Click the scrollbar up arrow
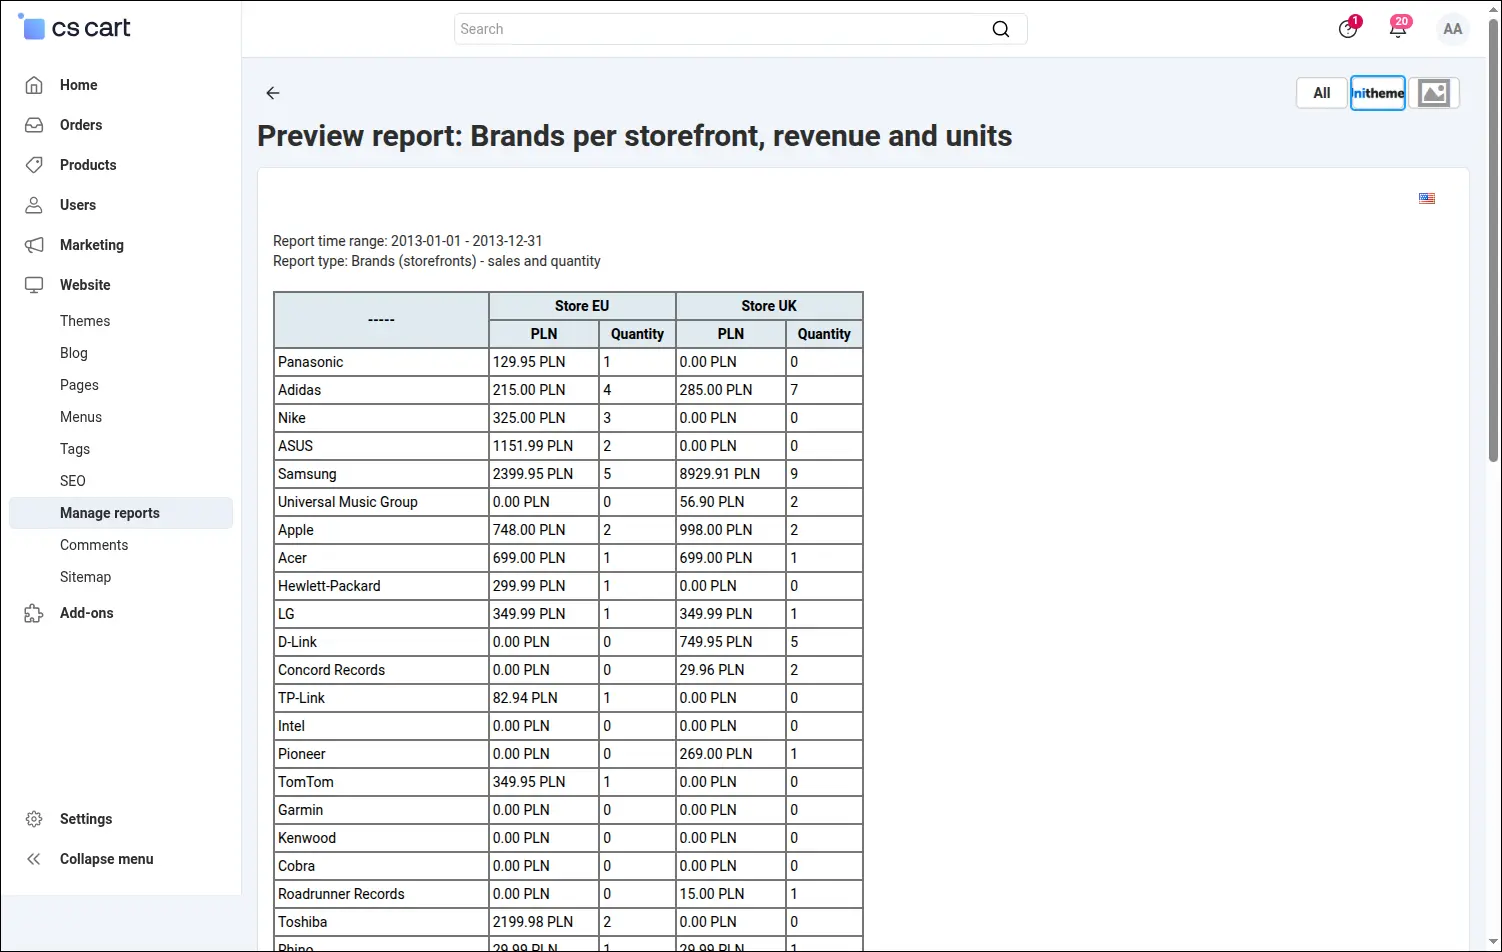The image size is (1502, 952). click(x=1494, y=8)
